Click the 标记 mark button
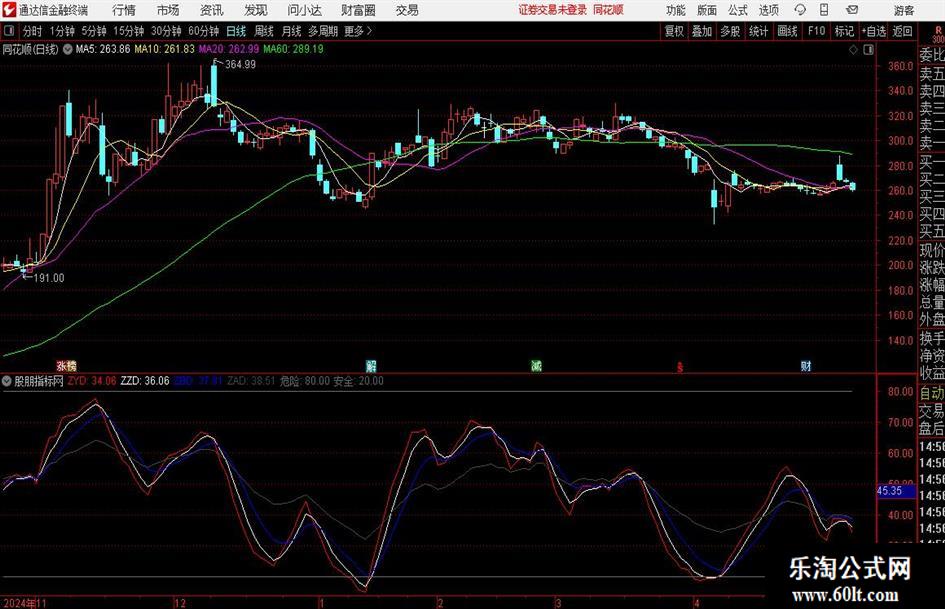Viewport: 945px width, 609px height. pos(844,31)
